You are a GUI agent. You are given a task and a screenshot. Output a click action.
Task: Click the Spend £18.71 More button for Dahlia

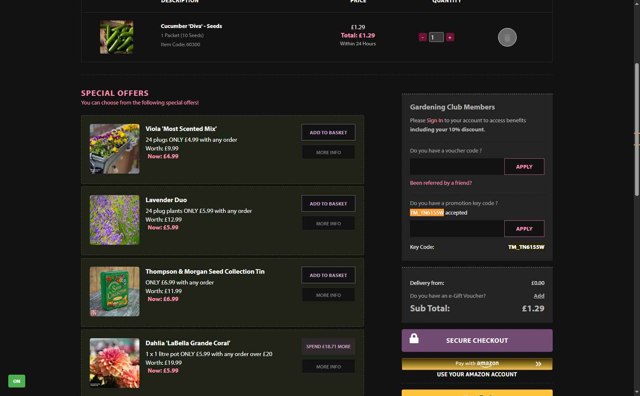click(x=328, y=347)
